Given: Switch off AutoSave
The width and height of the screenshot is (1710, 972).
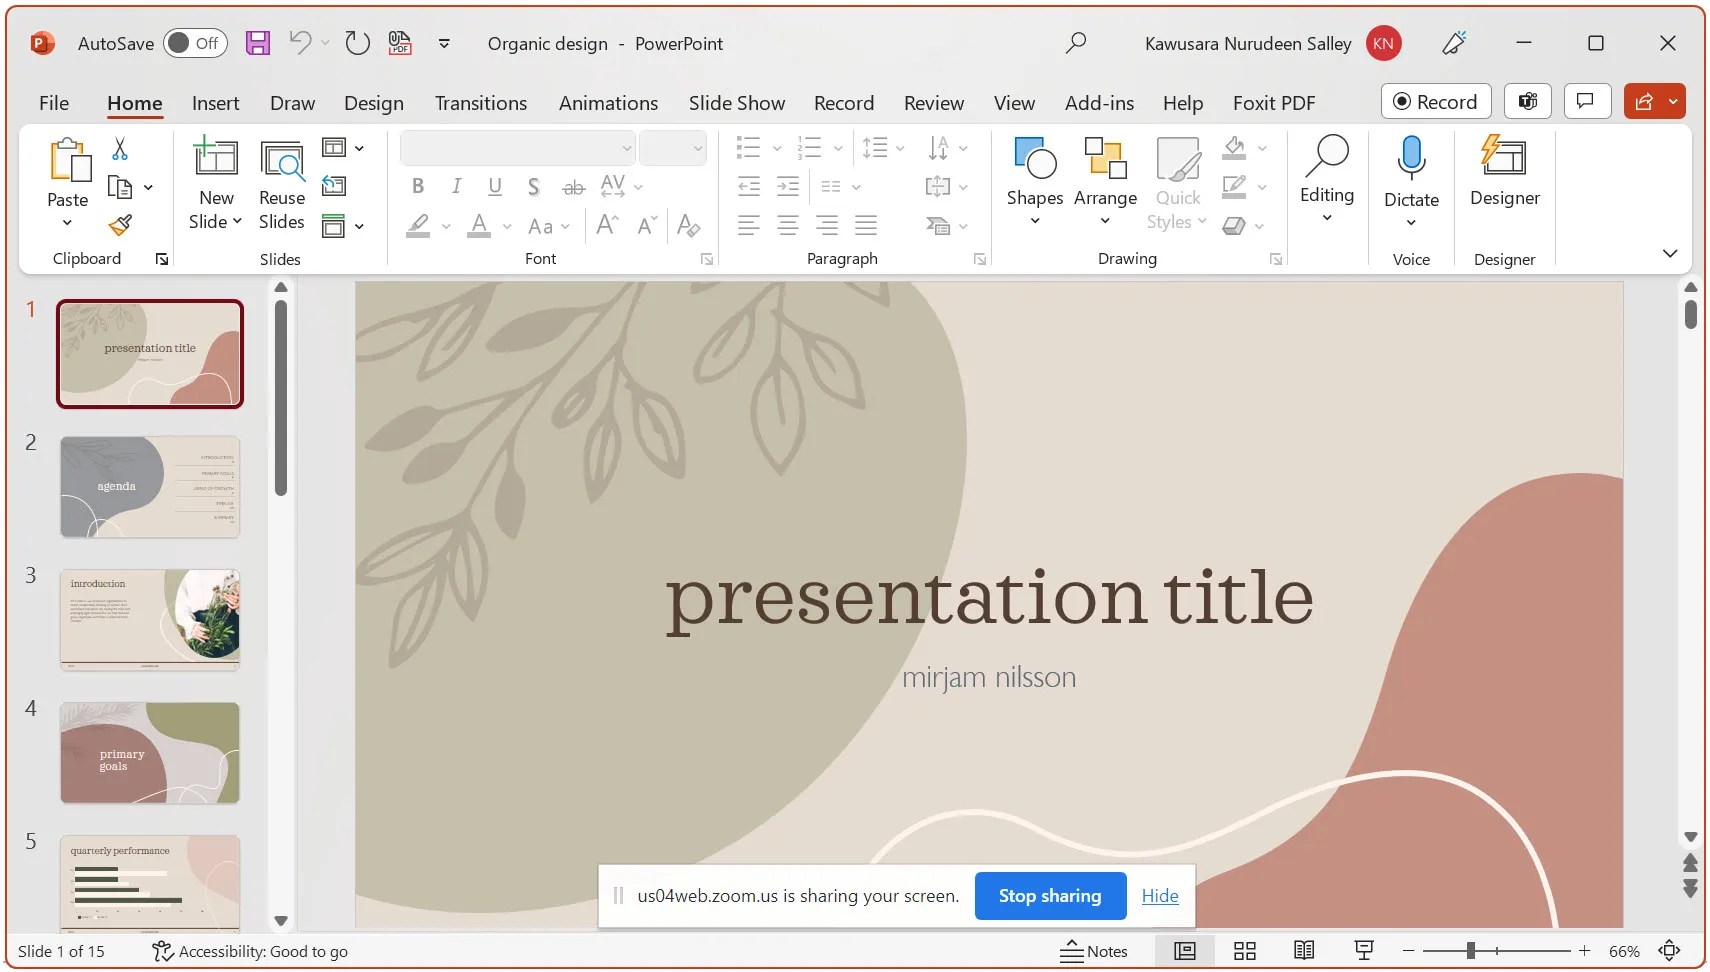Looking at the screenshot, I should coord(193,43).
